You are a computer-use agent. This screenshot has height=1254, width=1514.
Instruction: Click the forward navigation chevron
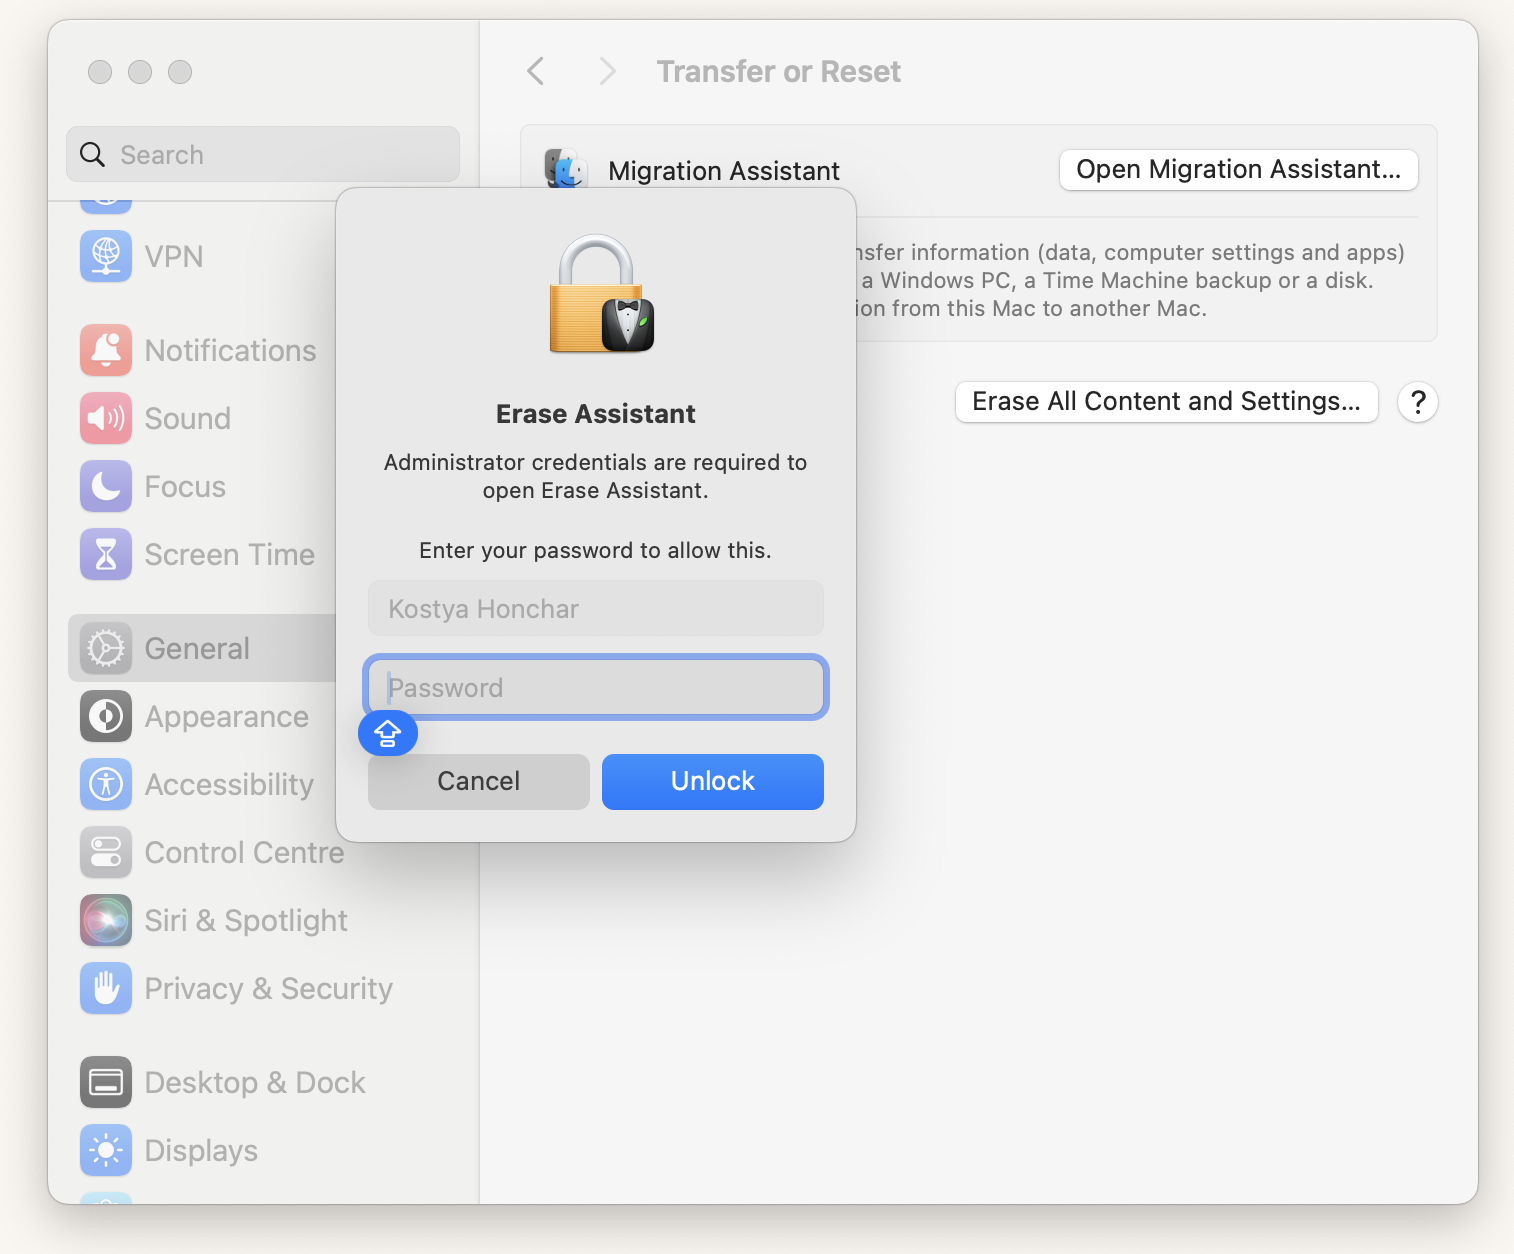pyautogui.click(x=607, y=71)
